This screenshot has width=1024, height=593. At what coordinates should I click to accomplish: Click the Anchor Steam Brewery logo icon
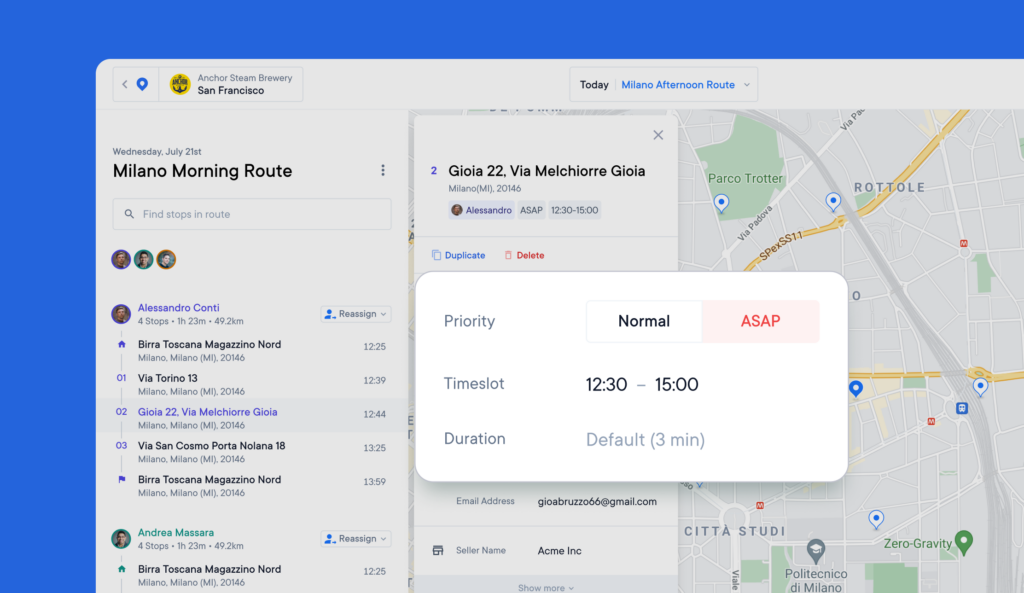pyautogui.click(x=179, y=84)
